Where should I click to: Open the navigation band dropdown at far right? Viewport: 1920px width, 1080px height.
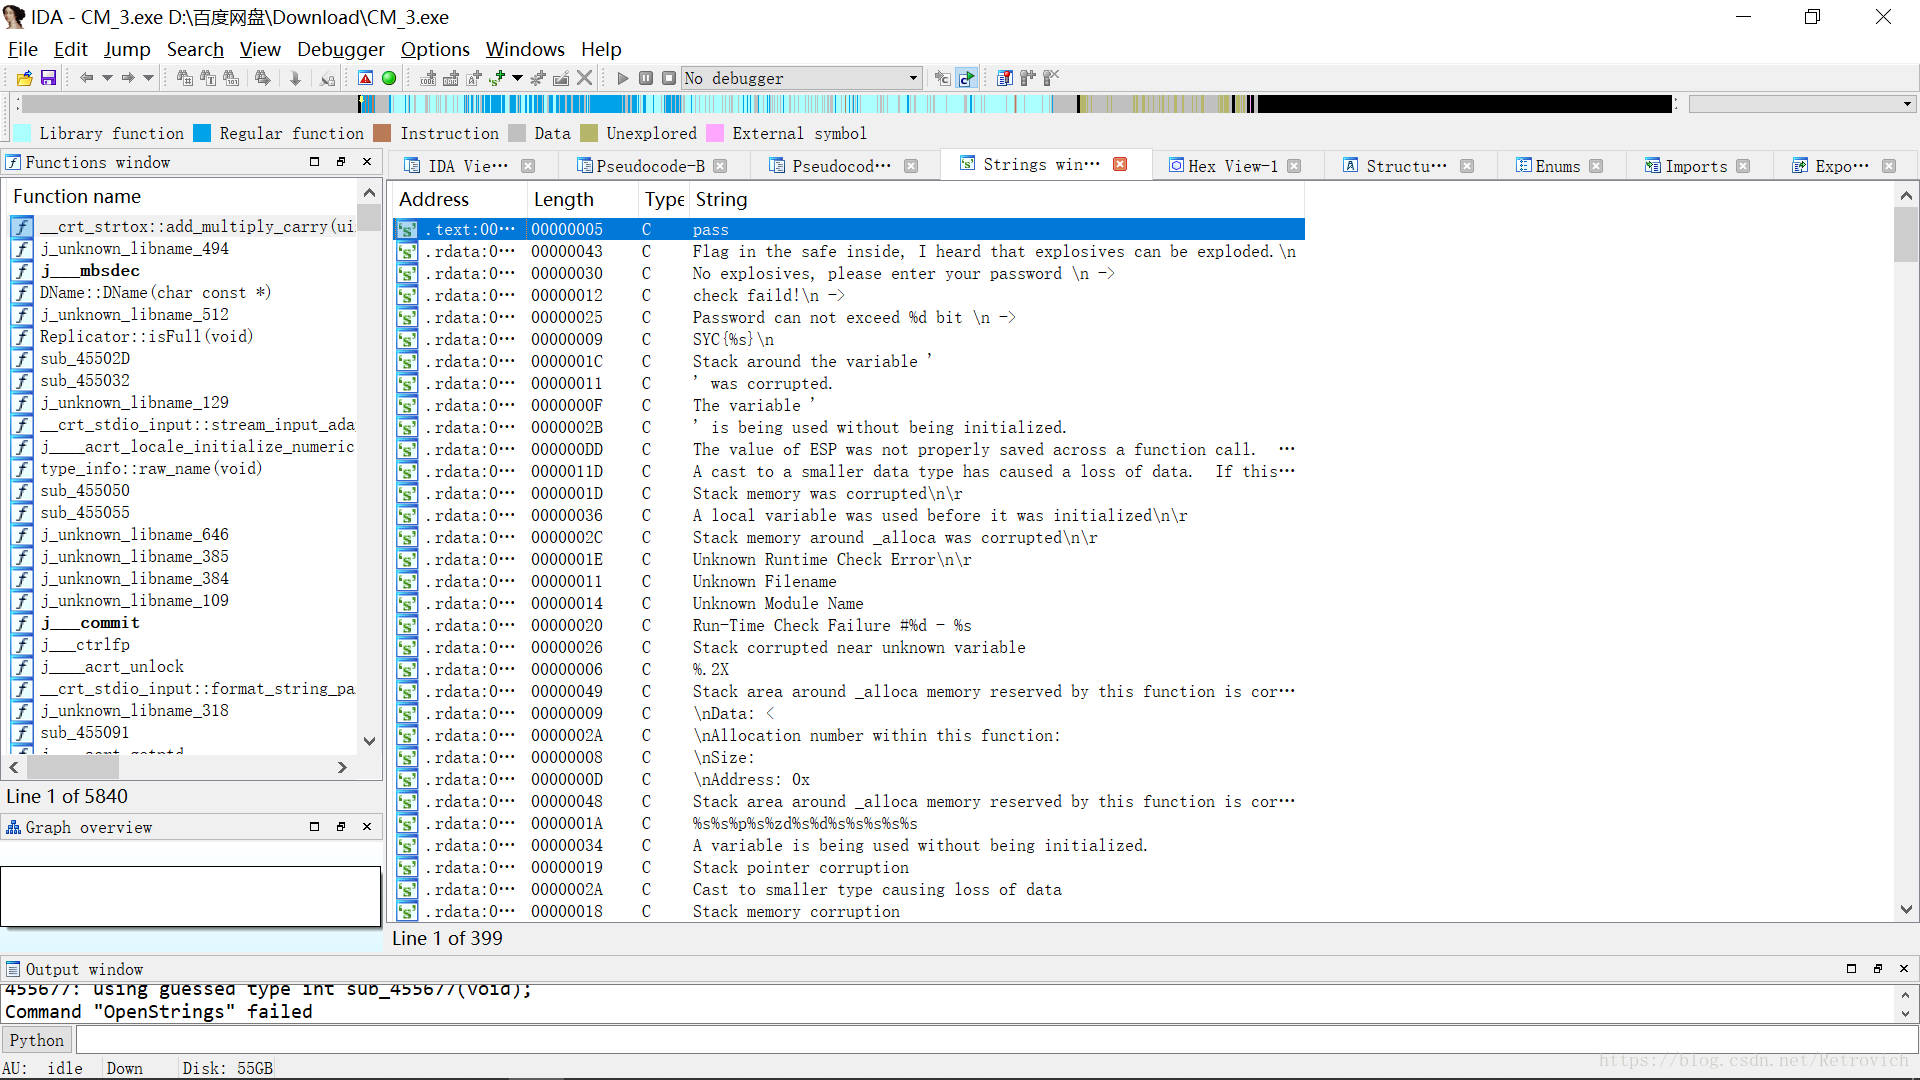click(1907, 104)
